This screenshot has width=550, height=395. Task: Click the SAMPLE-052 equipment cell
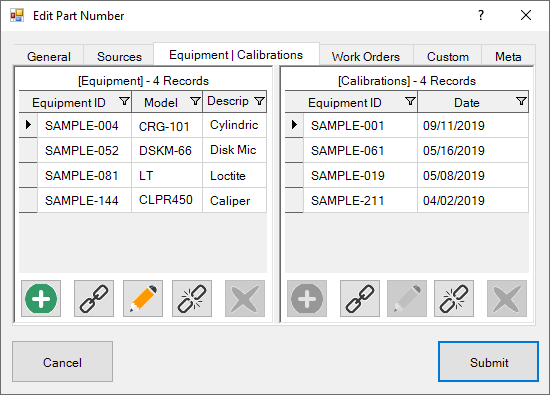(x=85, y=150)
